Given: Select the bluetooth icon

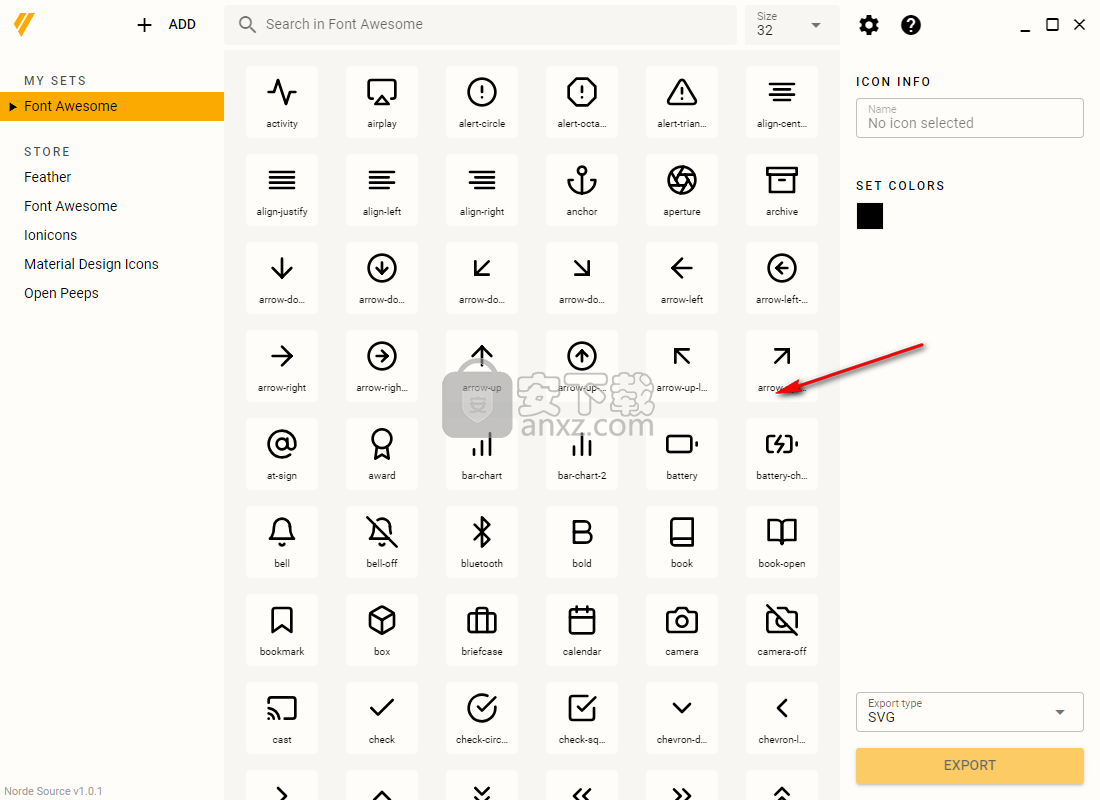Looking at the screenshot, I should pyautogui.click(x=482, y=542).
